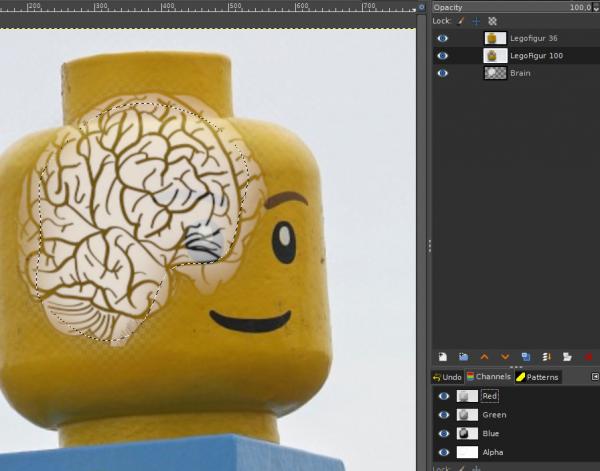The height and width of the screenshot is (471, 600).
Task: Raise the selected layer one step
Action: [484, 357]
